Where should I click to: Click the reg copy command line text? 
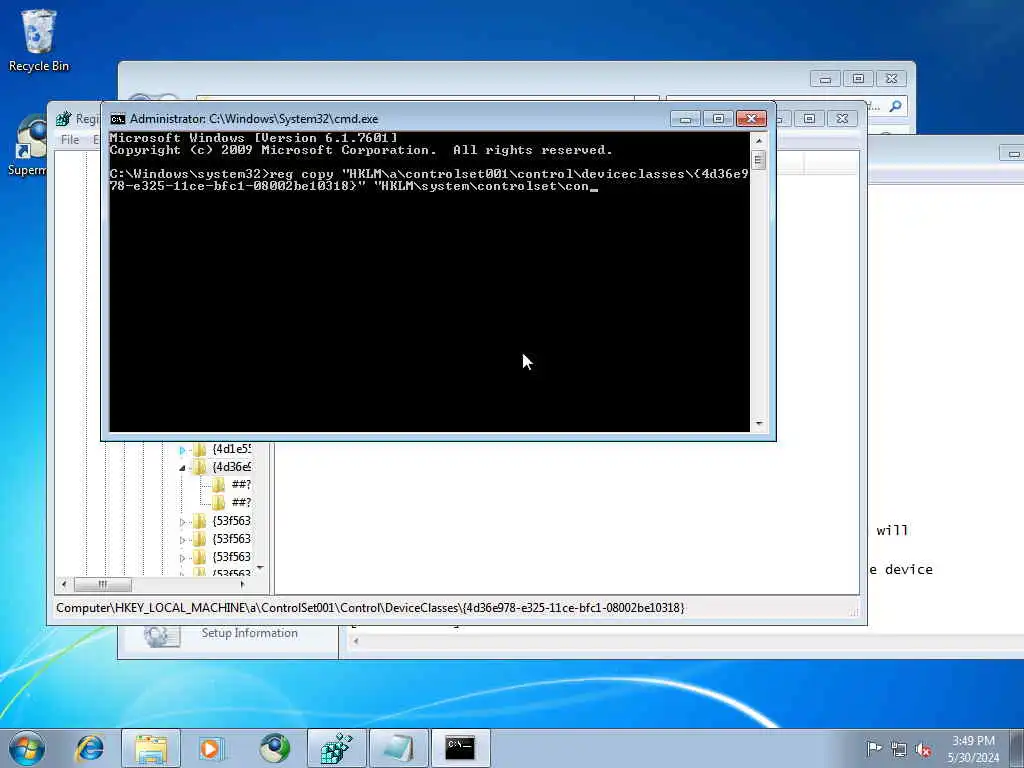tap(429, 180)
